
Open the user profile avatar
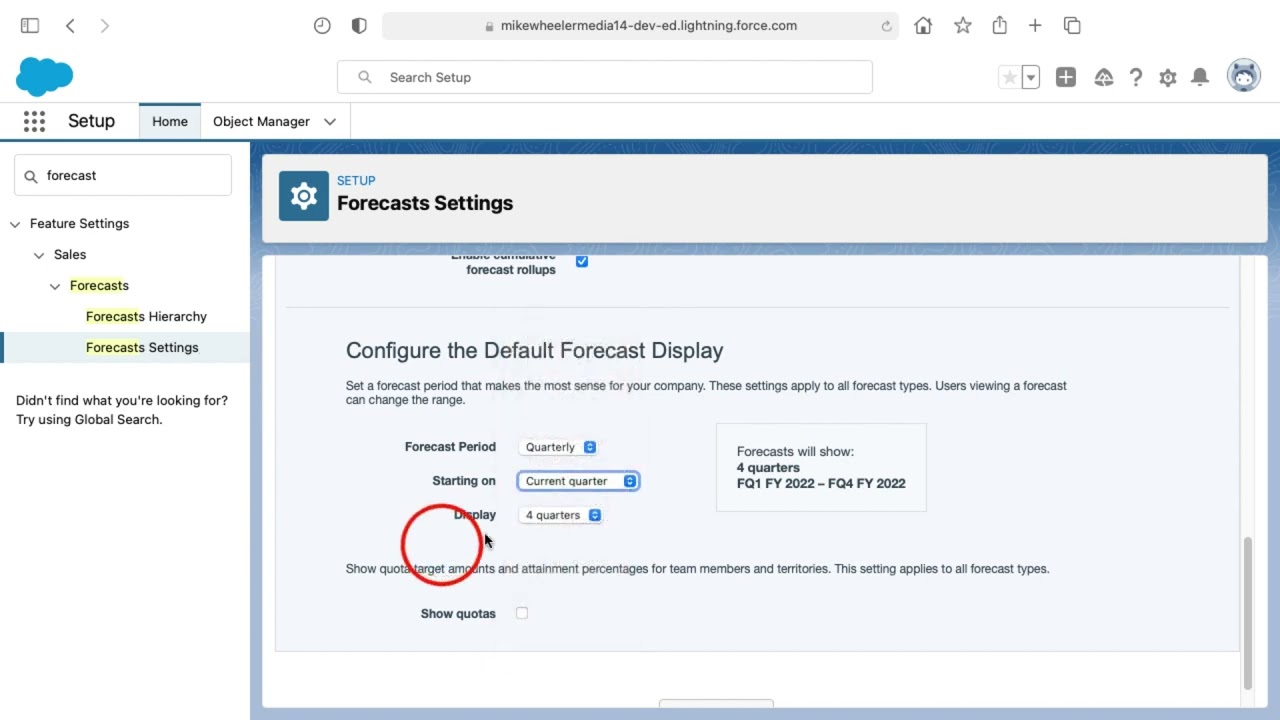click(1244, 76)
